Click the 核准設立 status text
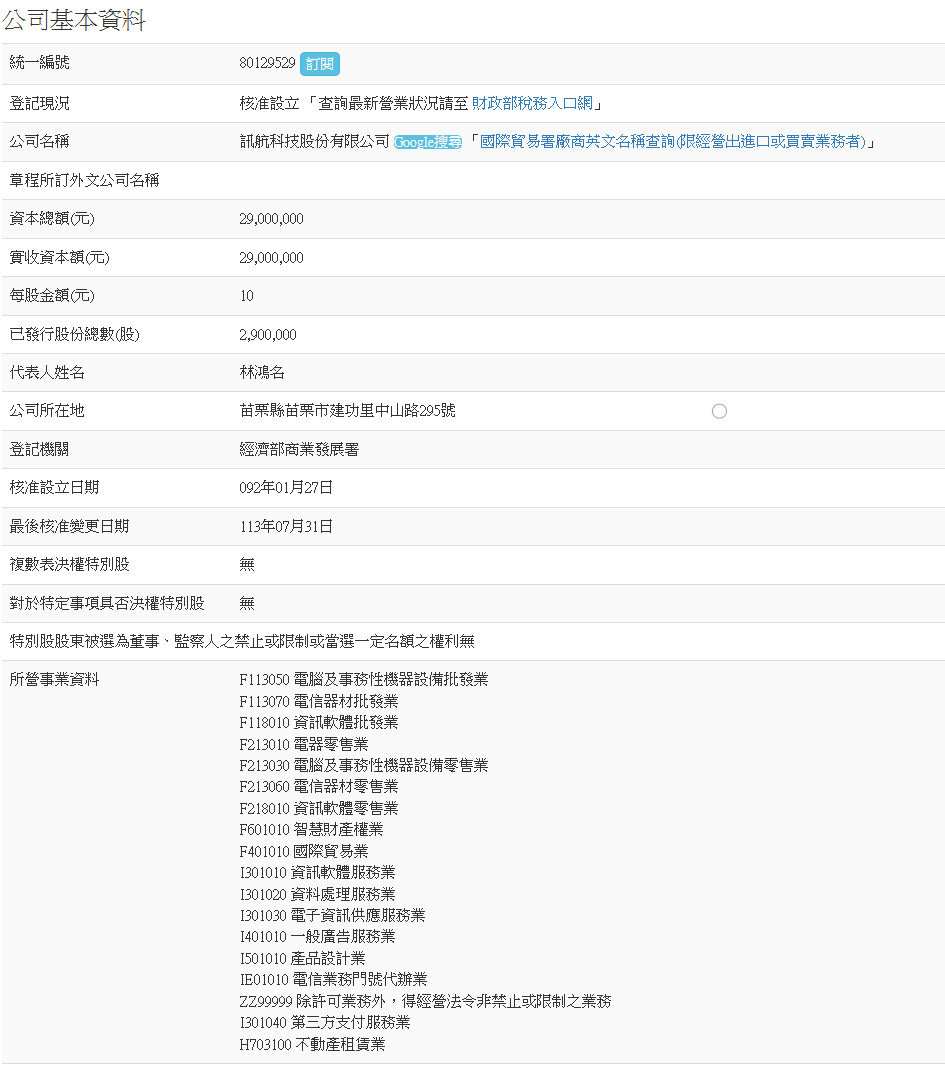The width and height of the screenshot is (945, 1065). pyautogui.click(x=269, y=103)
